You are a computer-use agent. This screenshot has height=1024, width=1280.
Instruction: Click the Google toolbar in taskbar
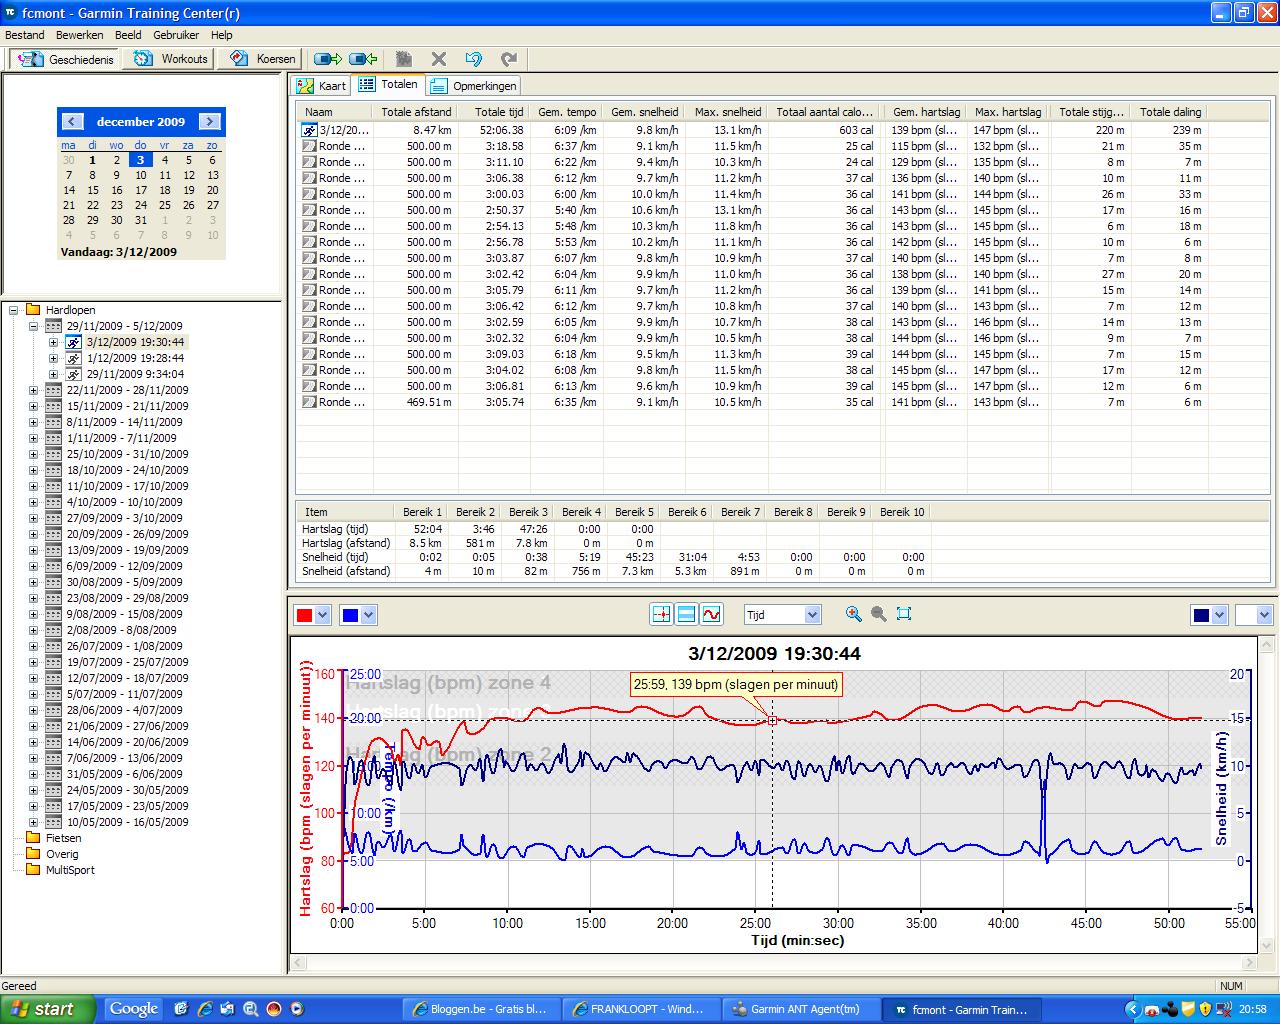[134, 1009]
